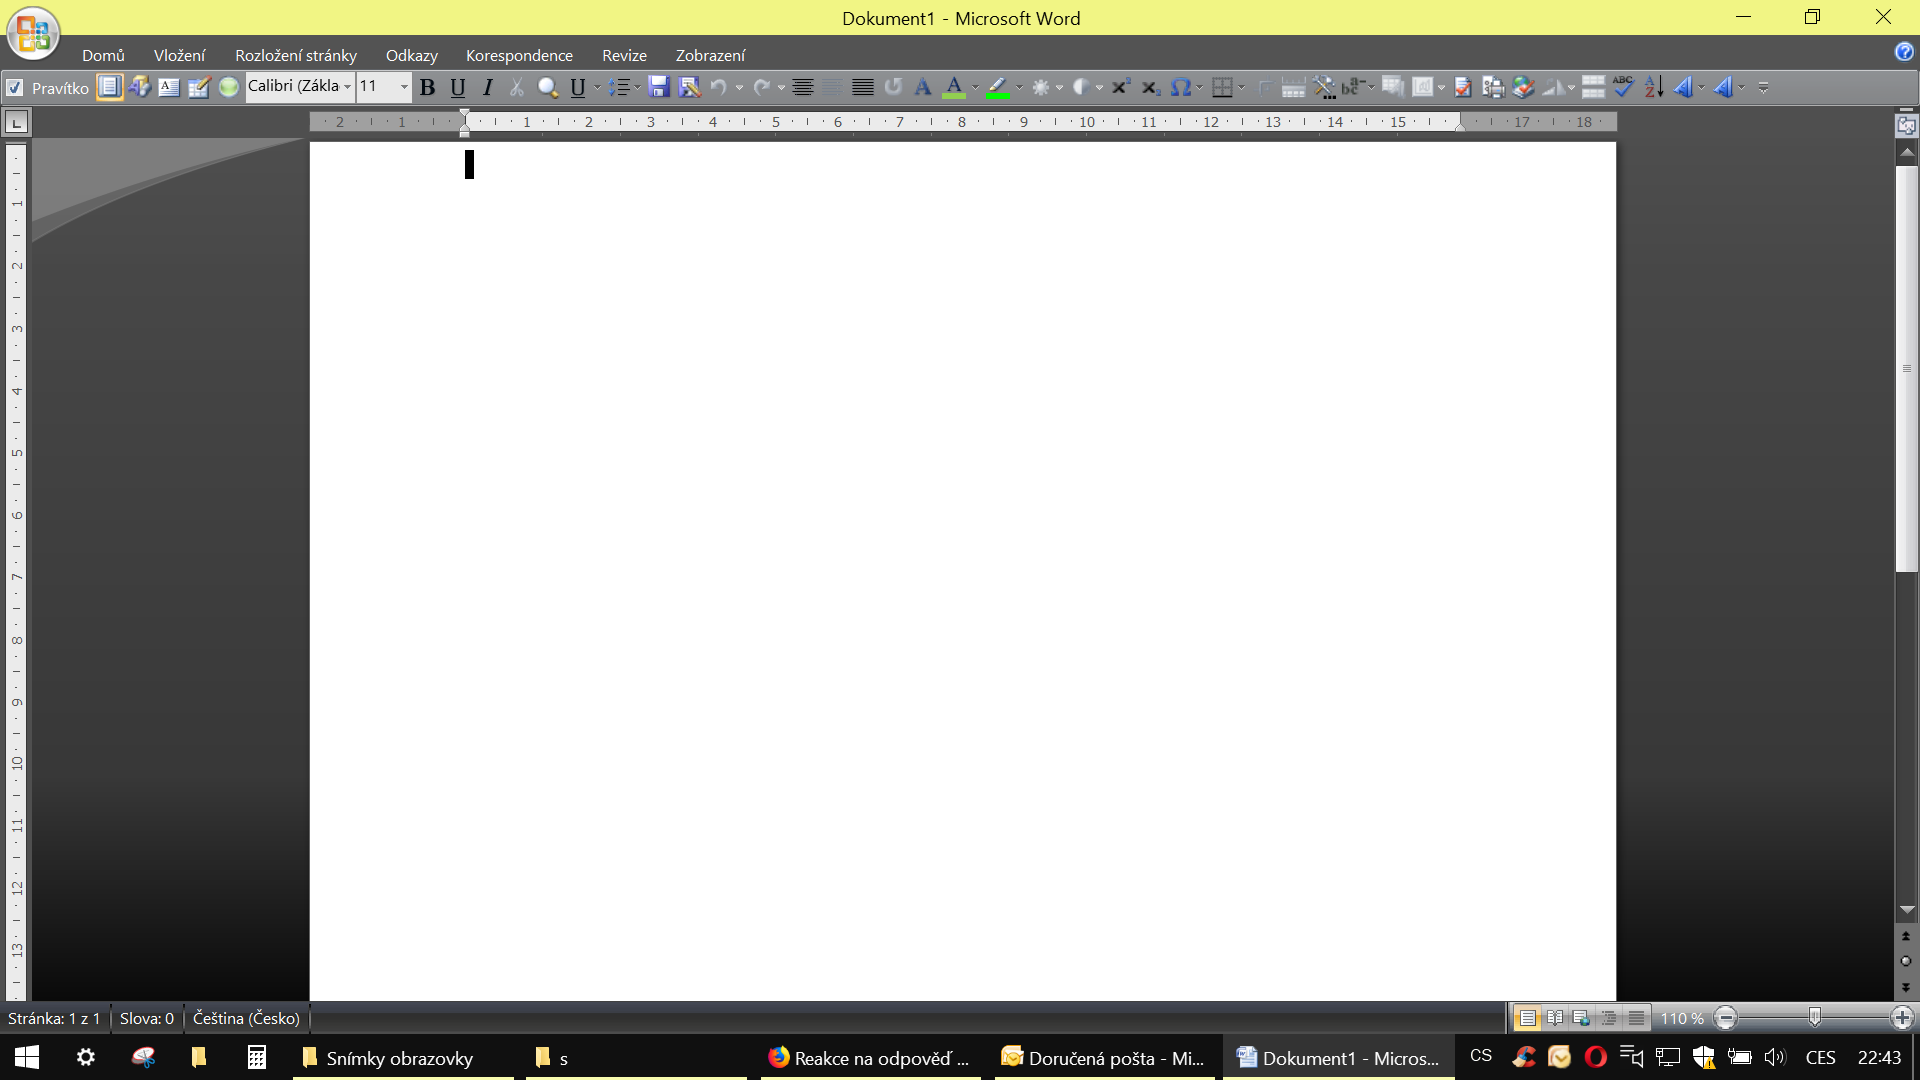Open the Vložení ribbon tab

pos(179,56)
